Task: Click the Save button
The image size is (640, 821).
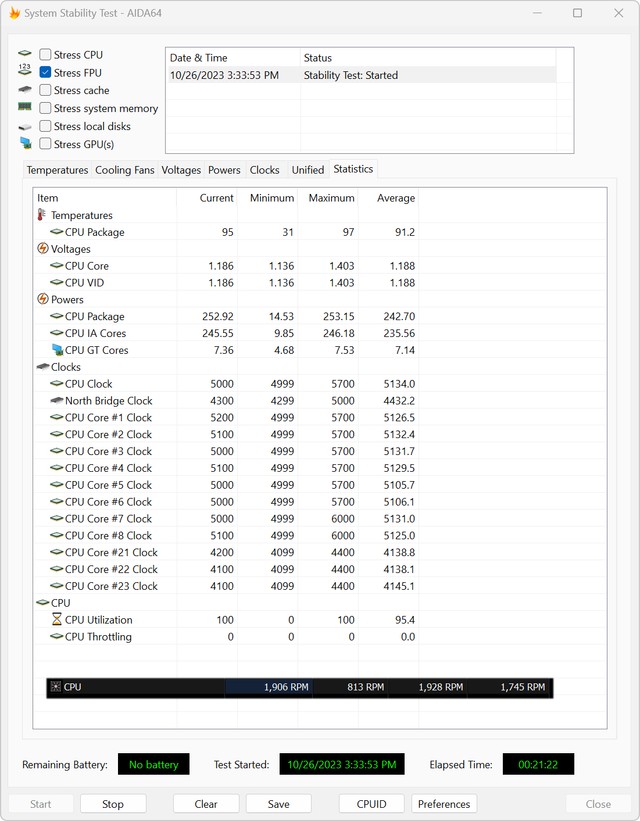Action: pos(279,804)
